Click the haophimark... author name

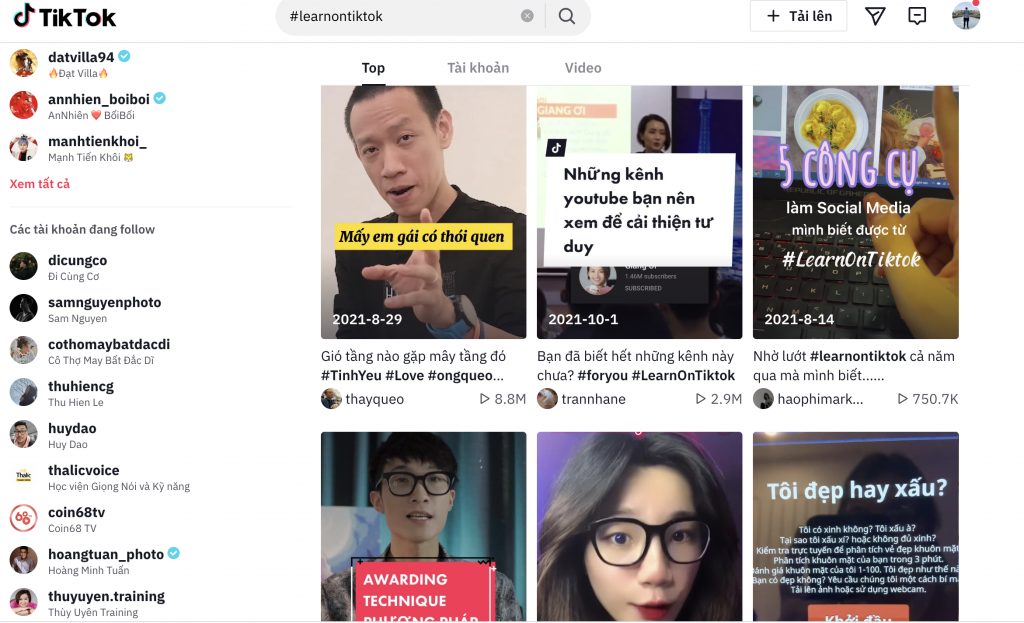(820, 399)
